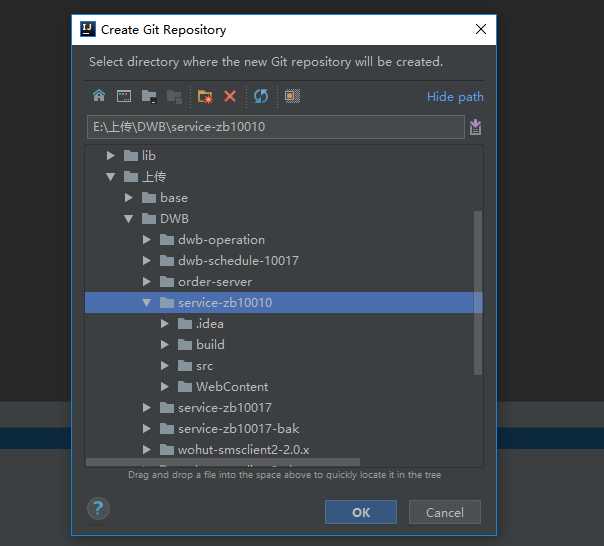The height and width of the screenshot is (546, 604).
Task: Click the Refresh icon
Action: [261, 96]
